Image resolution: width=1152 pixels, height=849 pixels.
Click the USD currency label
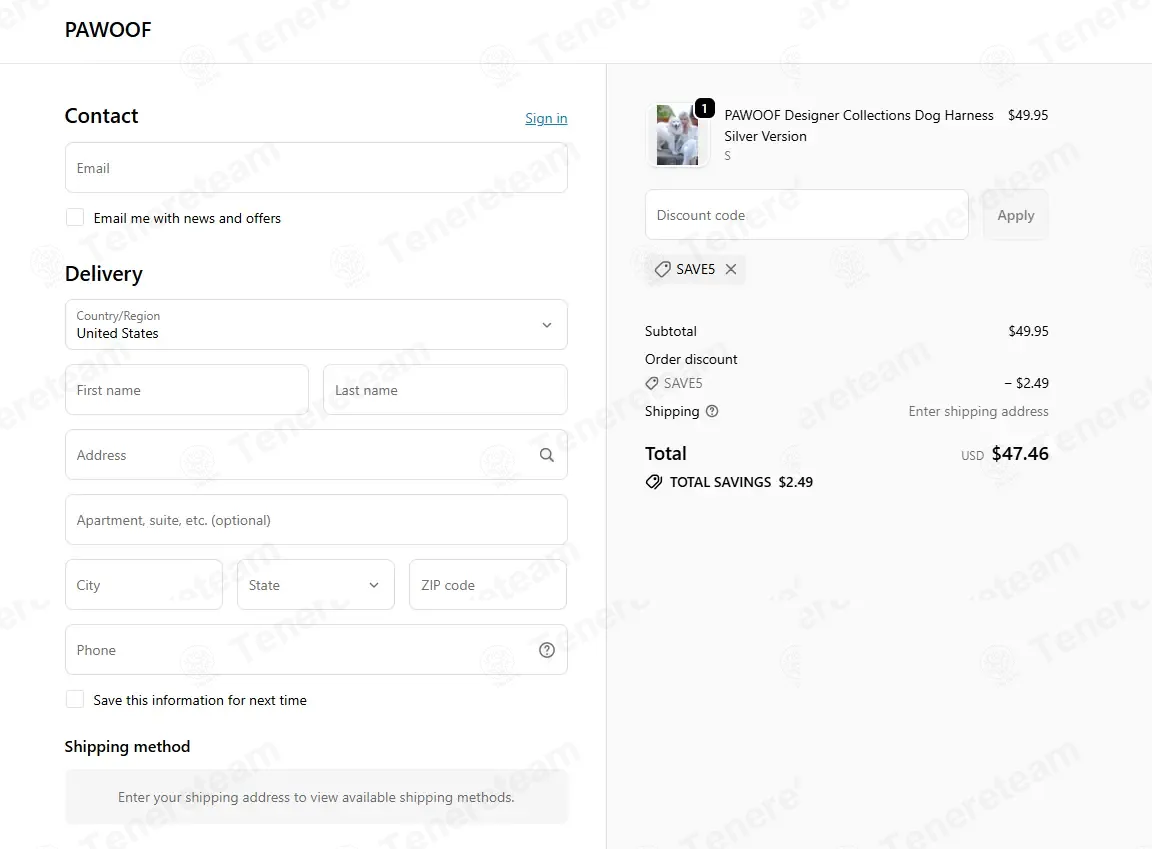pyautogui.click(x=972, y=455)
